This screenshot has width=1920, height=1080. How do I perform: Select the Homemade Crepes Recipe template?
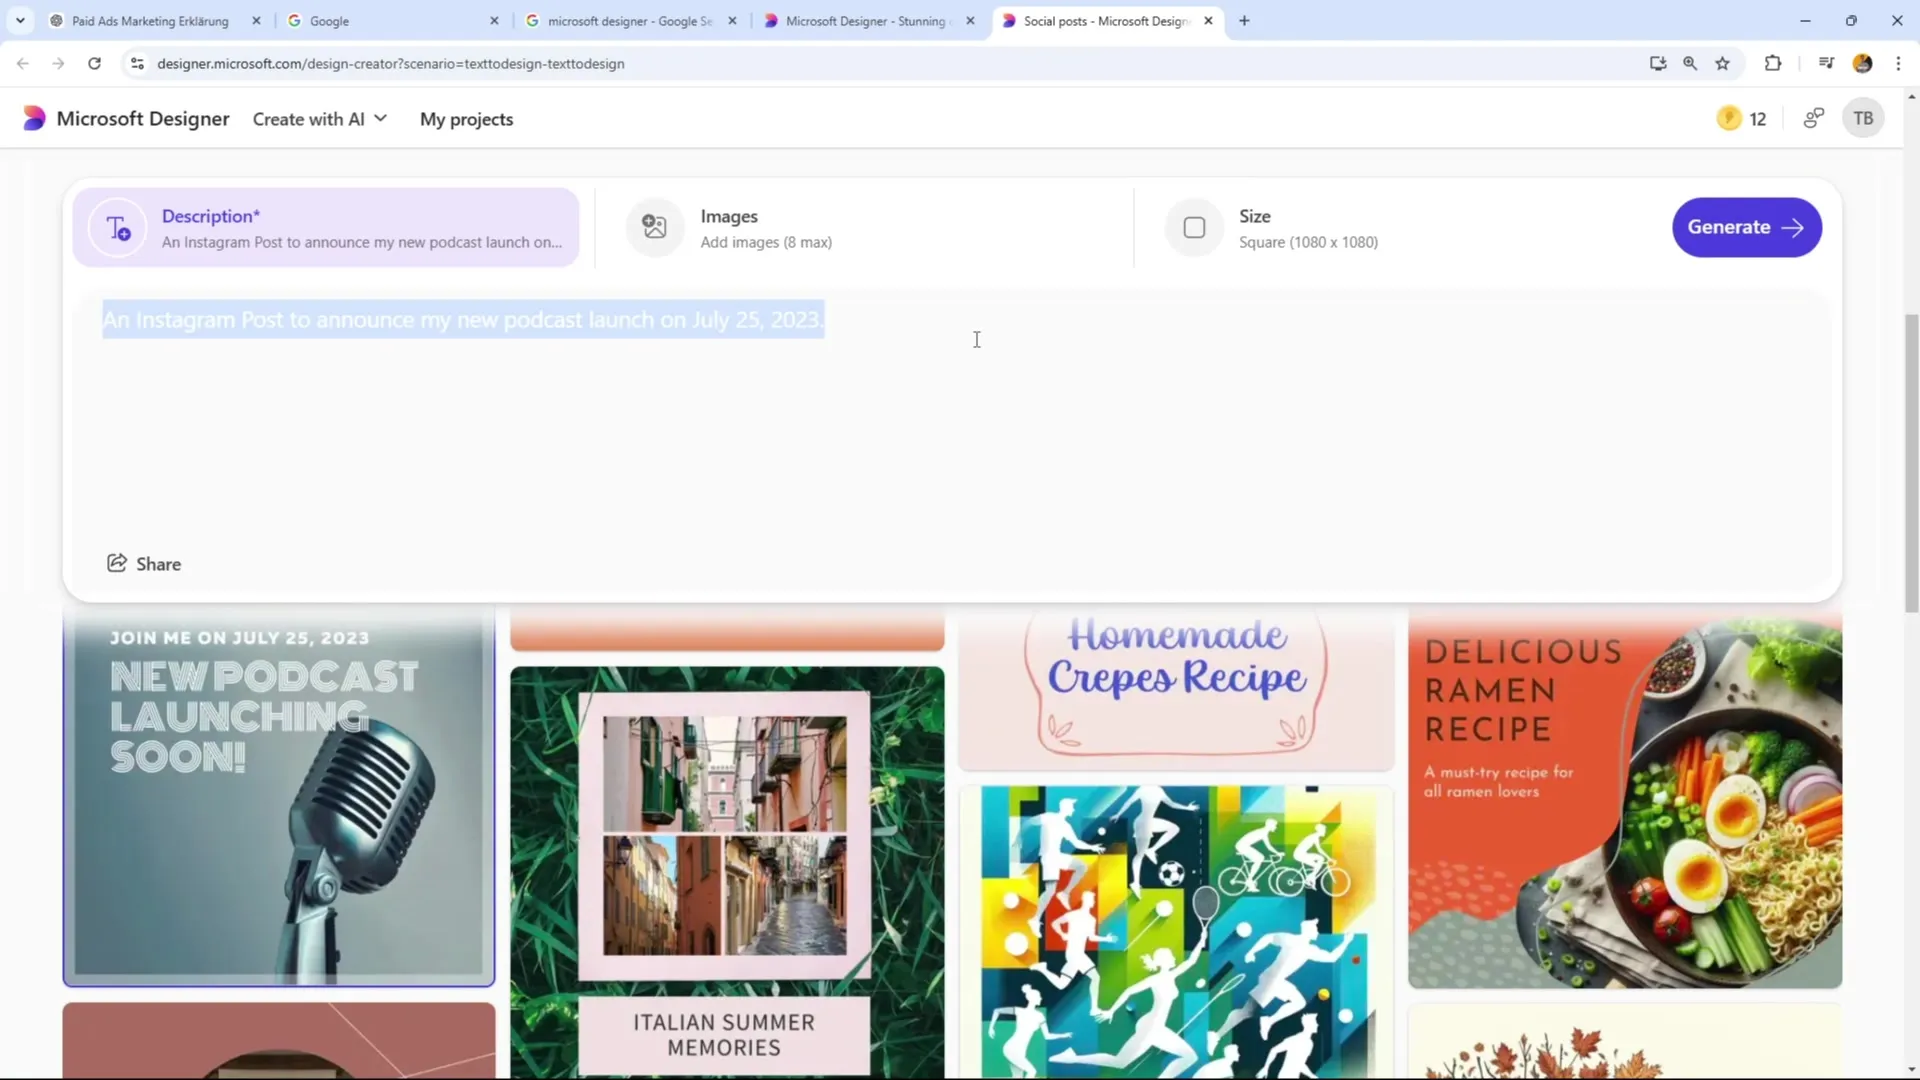(x=1176, y=690)
